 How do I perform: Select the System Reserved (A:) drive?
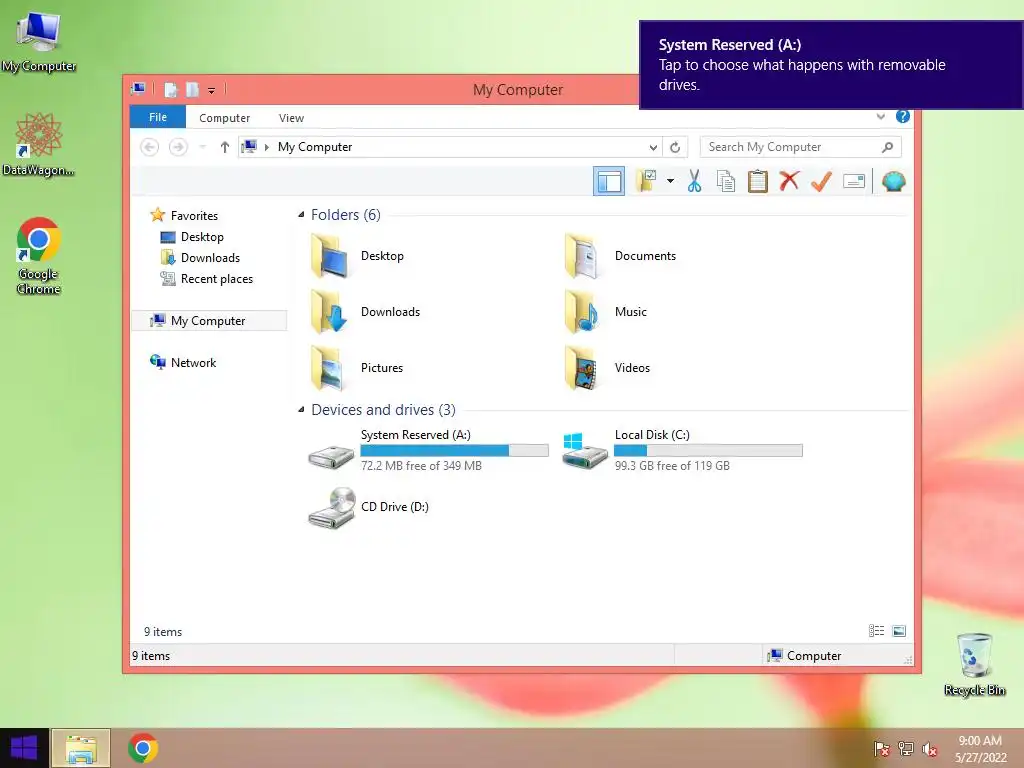click(x=428, y=450)
